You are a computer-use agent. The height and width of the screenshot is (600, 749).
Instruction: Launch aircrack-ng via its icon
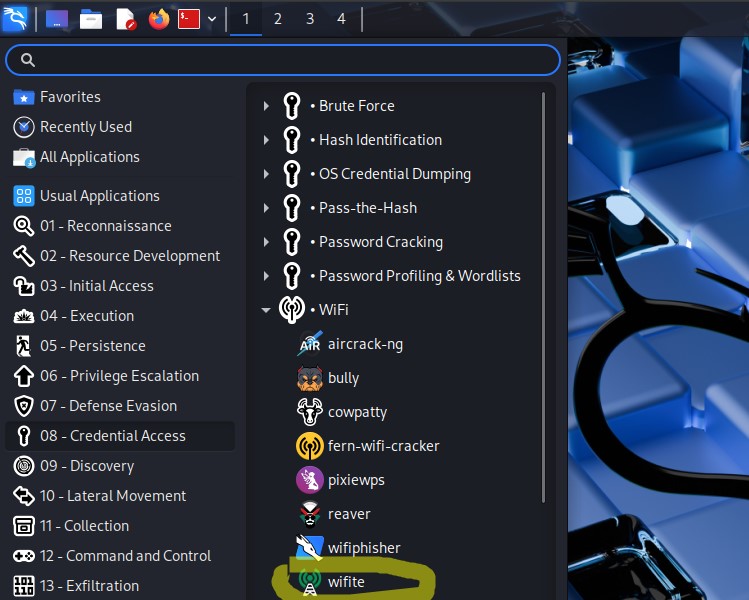coord(310,344)
